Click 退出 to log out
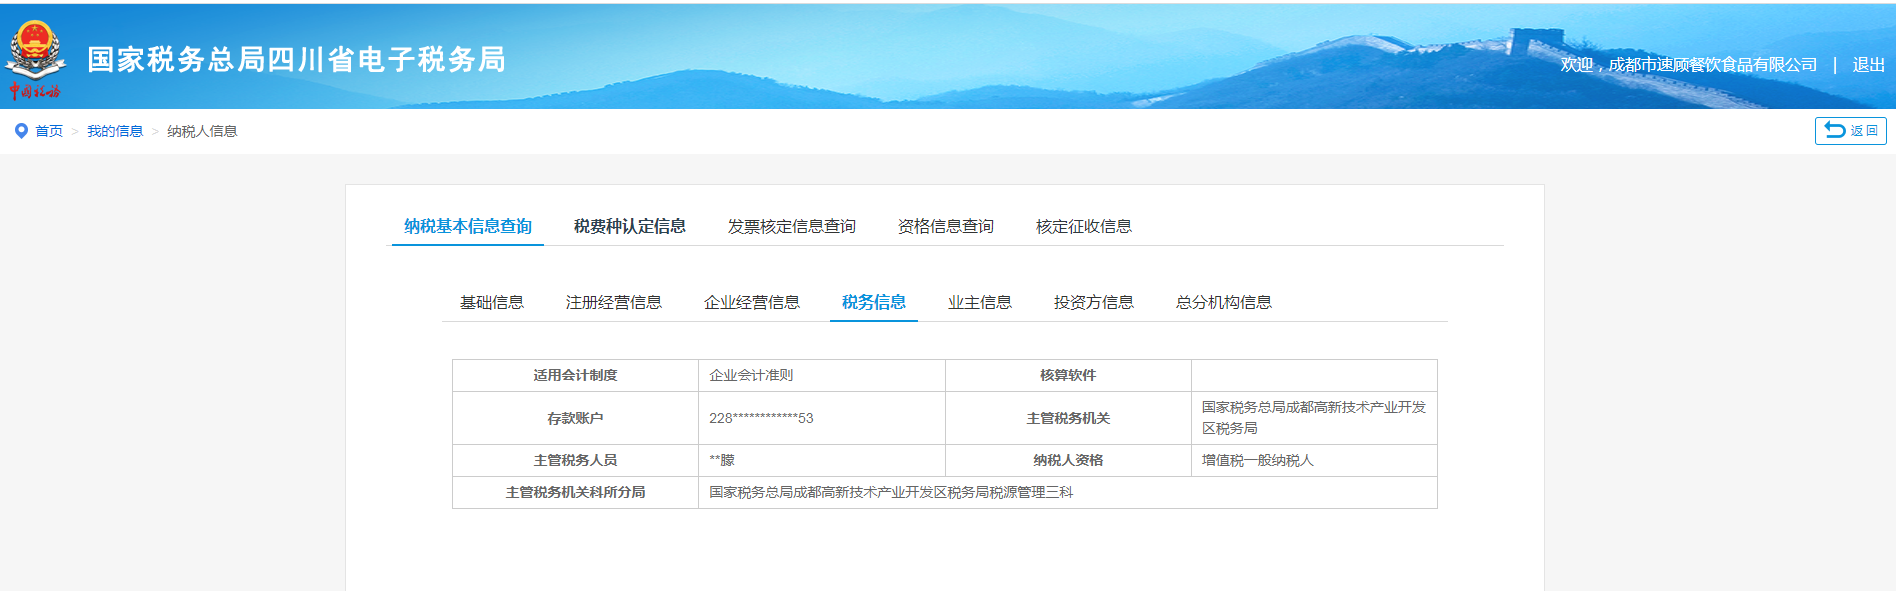 [1868, 65]
